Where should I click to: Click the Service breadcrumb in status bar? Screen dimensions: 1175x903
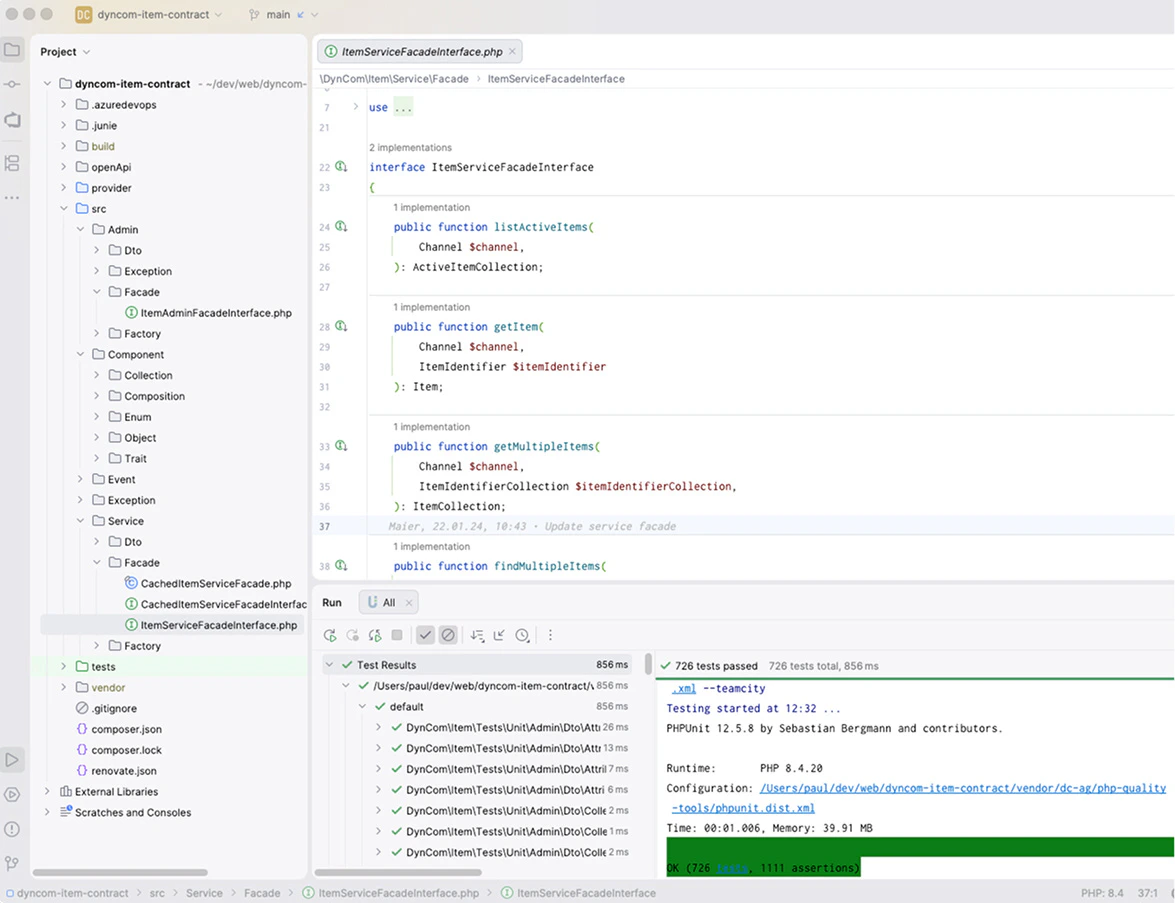tap(204, 893)
